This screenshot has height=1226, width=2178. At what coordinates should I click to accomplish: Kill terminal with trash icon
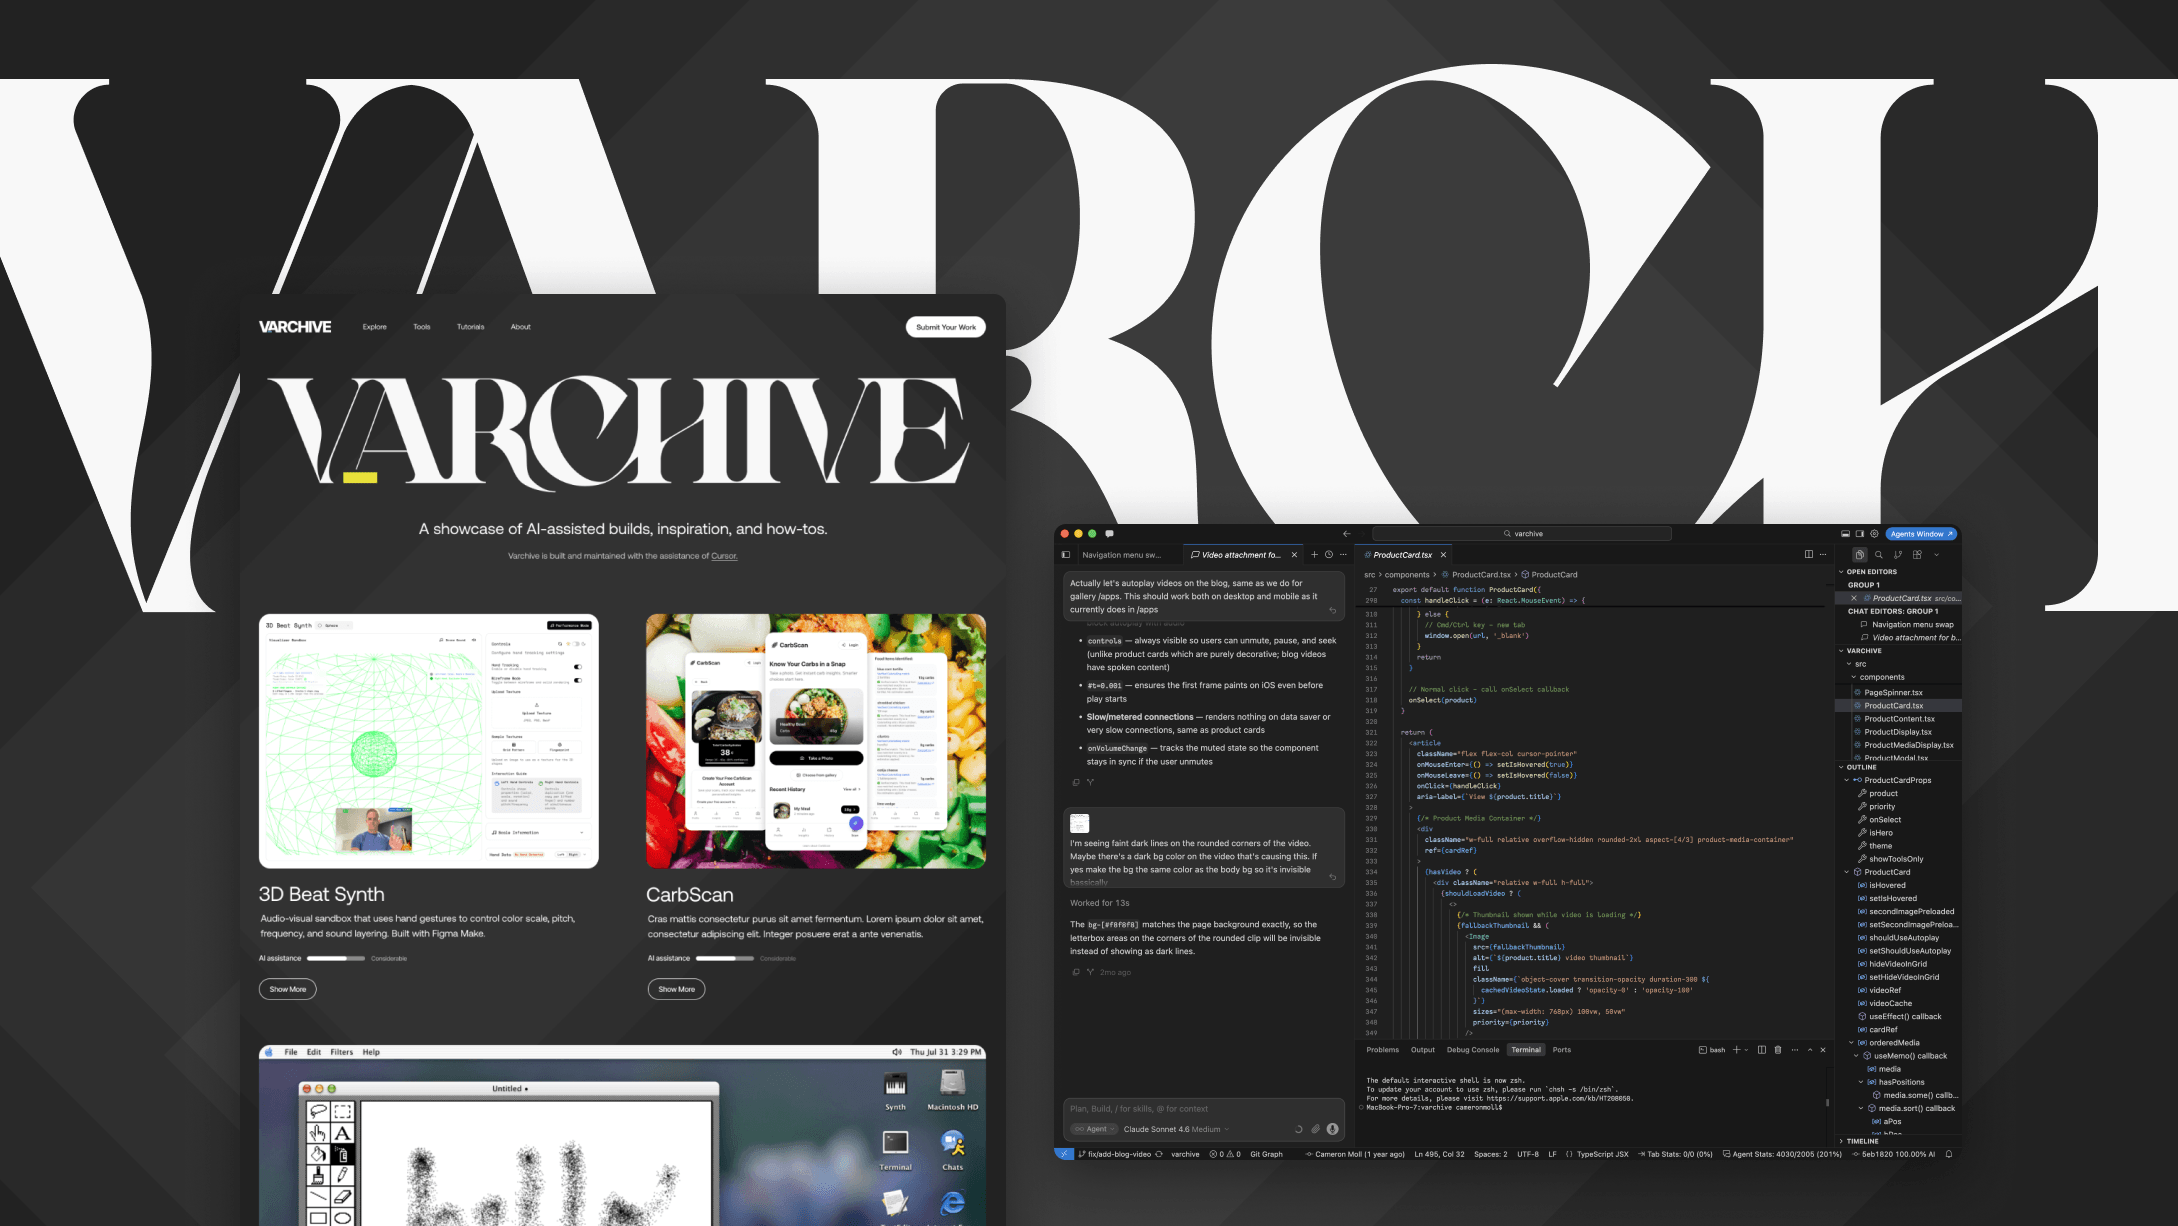point(1778,1050)
